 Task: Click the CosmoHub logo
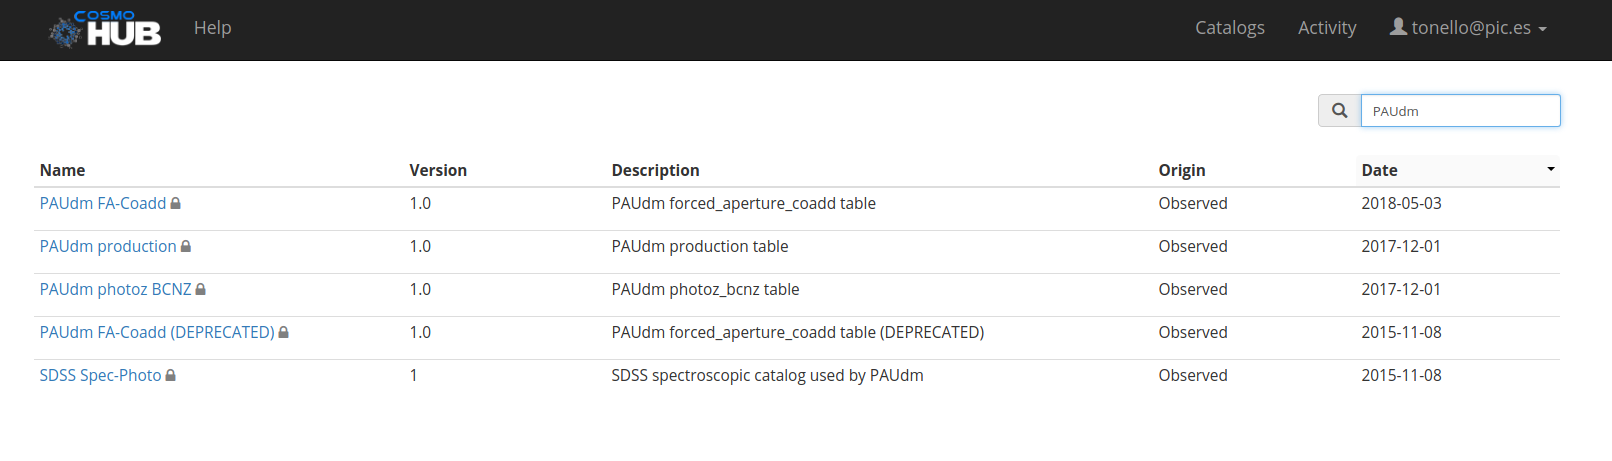pyautogui.click(x=105, y=29)
